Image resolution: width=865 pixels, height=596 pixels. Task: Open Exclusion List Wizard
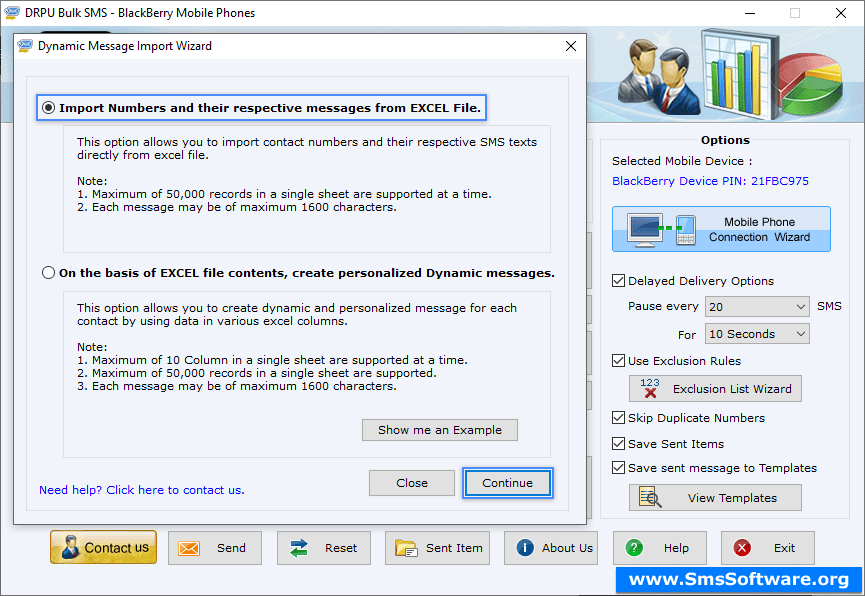(x=715, y=389)
